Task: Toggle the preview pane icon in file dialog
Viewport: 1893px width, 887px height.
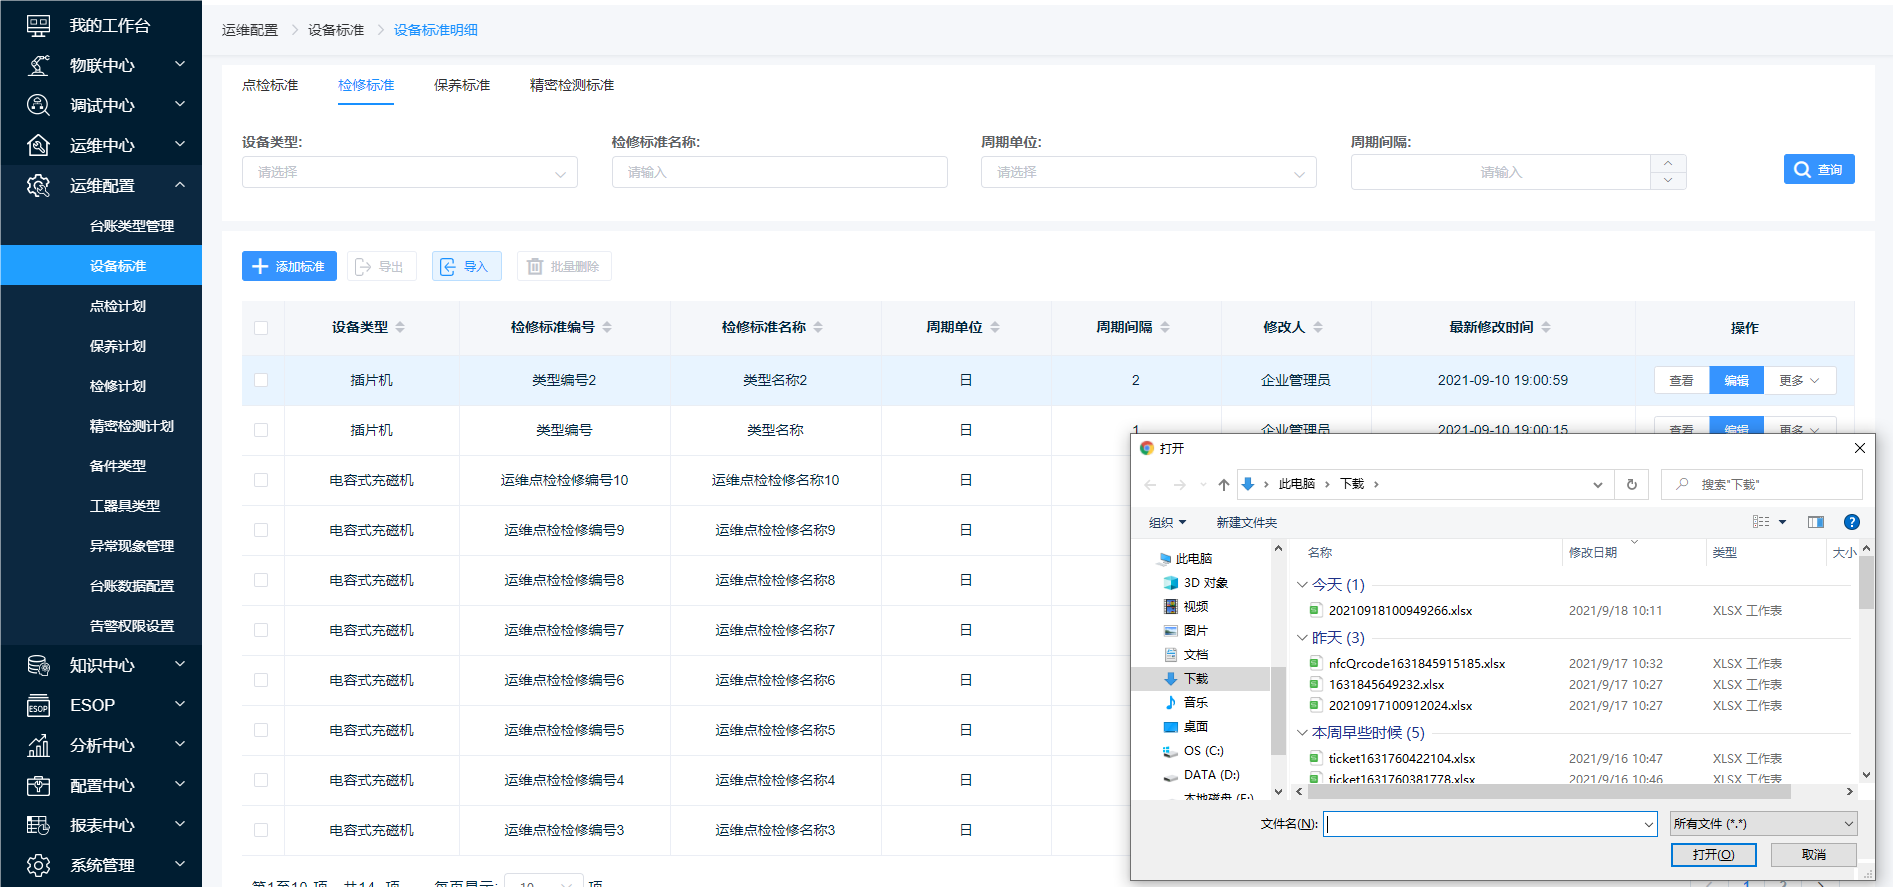Action: point(1815,522)
